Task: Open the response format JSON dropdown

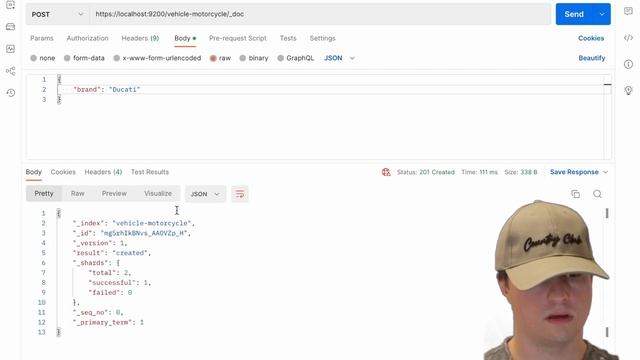Action: [205, 194]
